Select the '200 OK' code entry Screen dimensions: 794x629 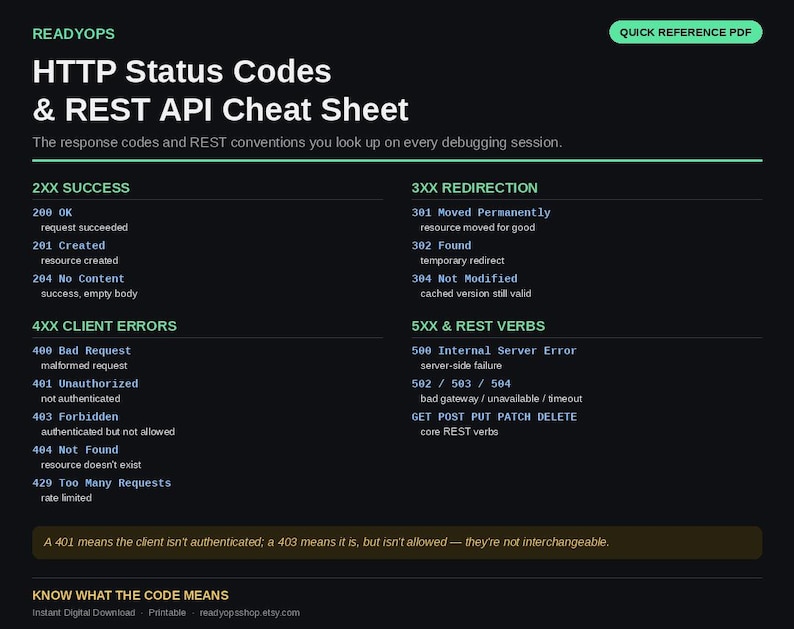tap(52, 213)
